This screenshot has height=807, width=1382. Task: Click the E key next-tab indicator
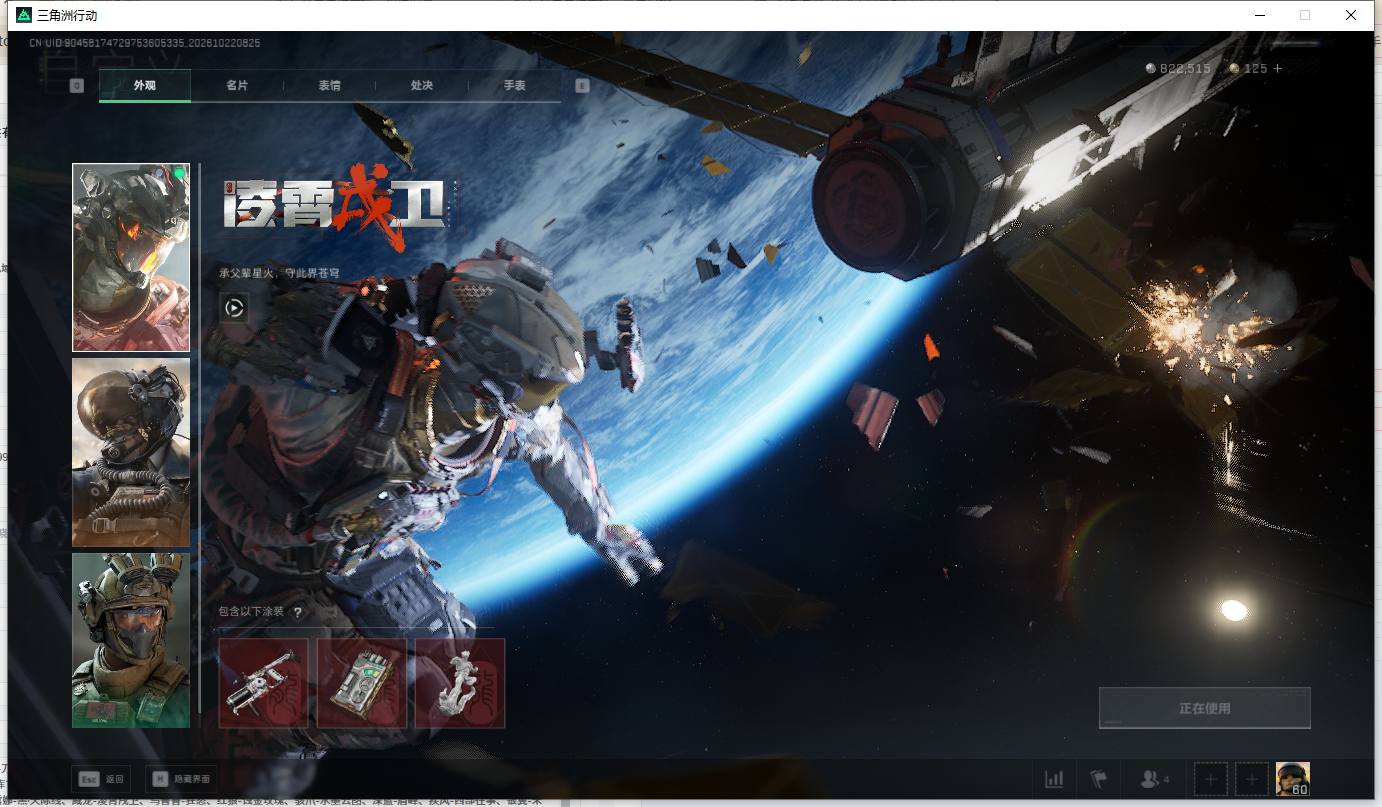[x=582, y=86]
